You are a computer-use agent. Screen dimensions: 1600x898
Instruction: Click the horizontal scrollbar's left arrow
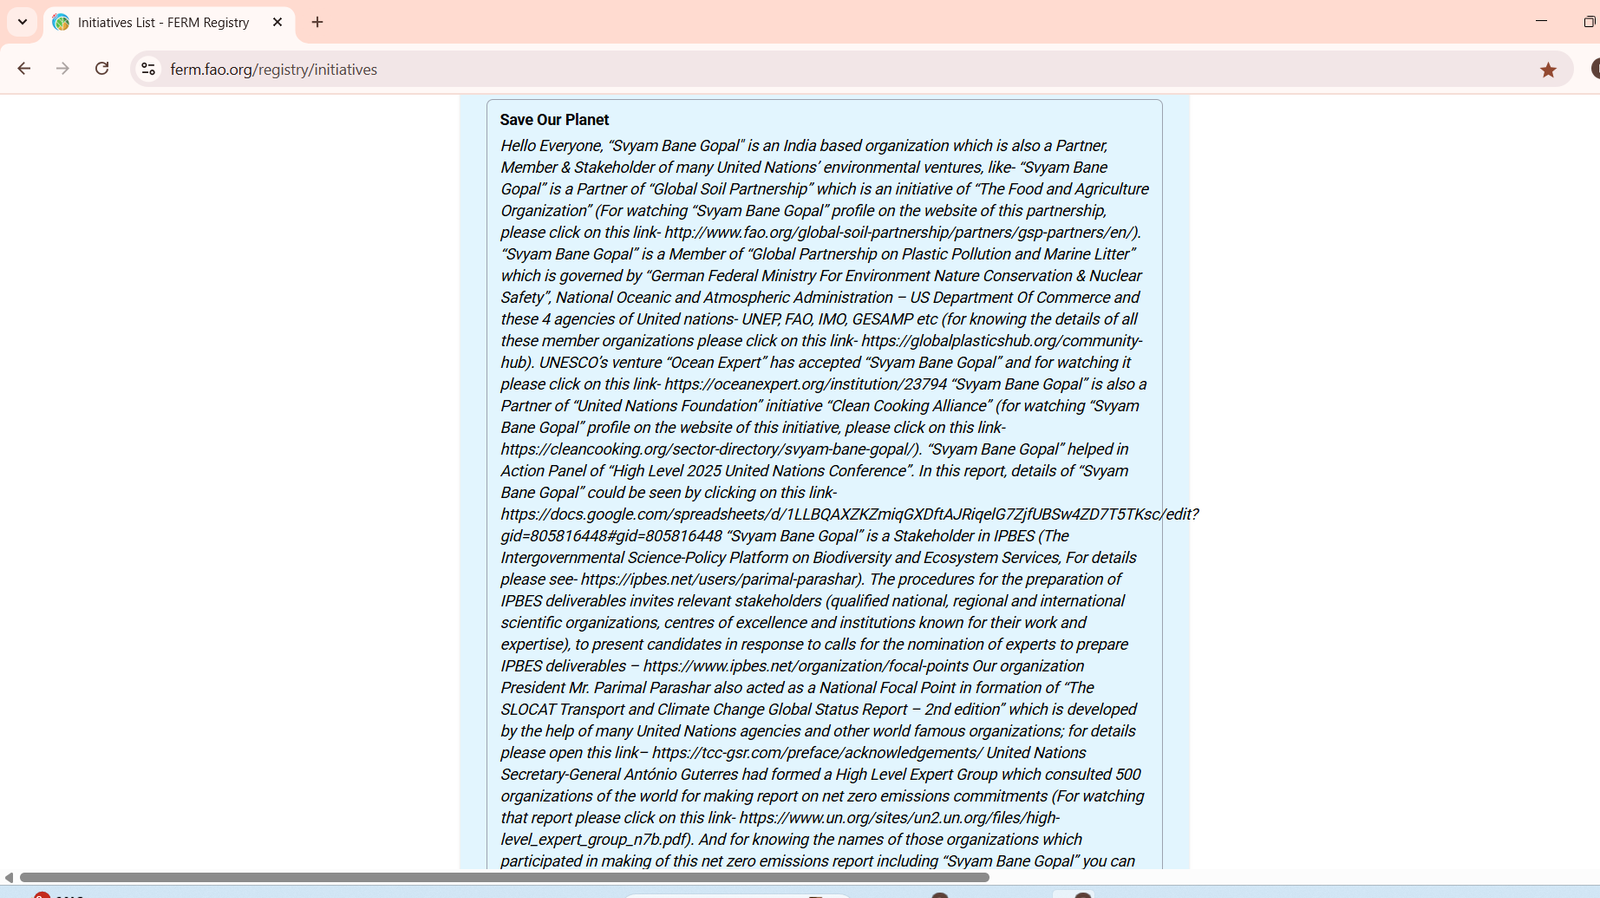tap(8, 877)
